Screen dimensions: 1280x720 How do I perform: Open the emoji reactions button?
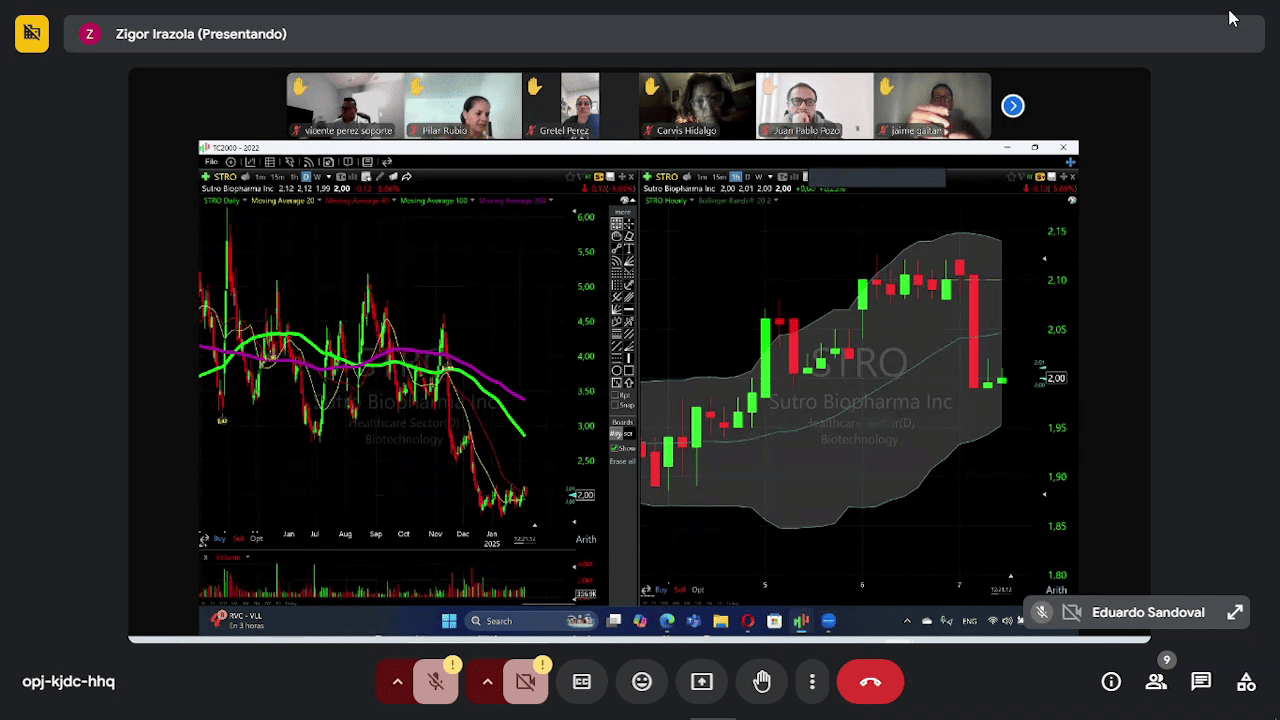(642, 682)
